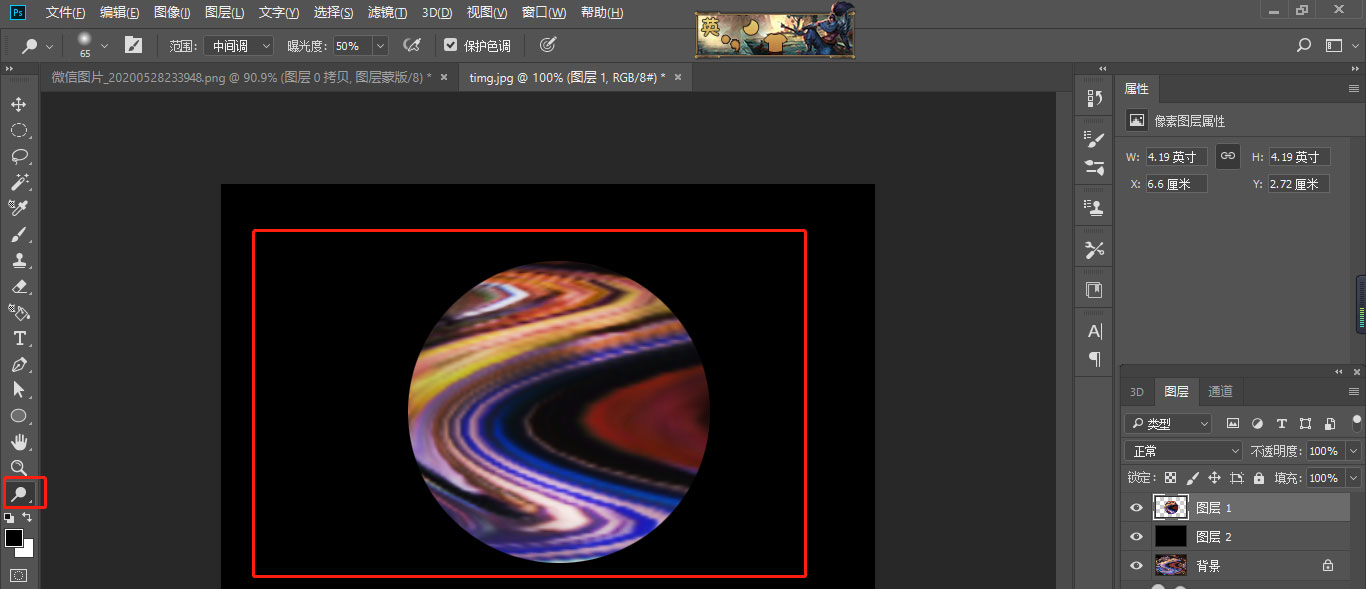This screenshot has width=1366, height=589.
Task: Switch to the 3D panel tab
Action: click(1137, 391)
